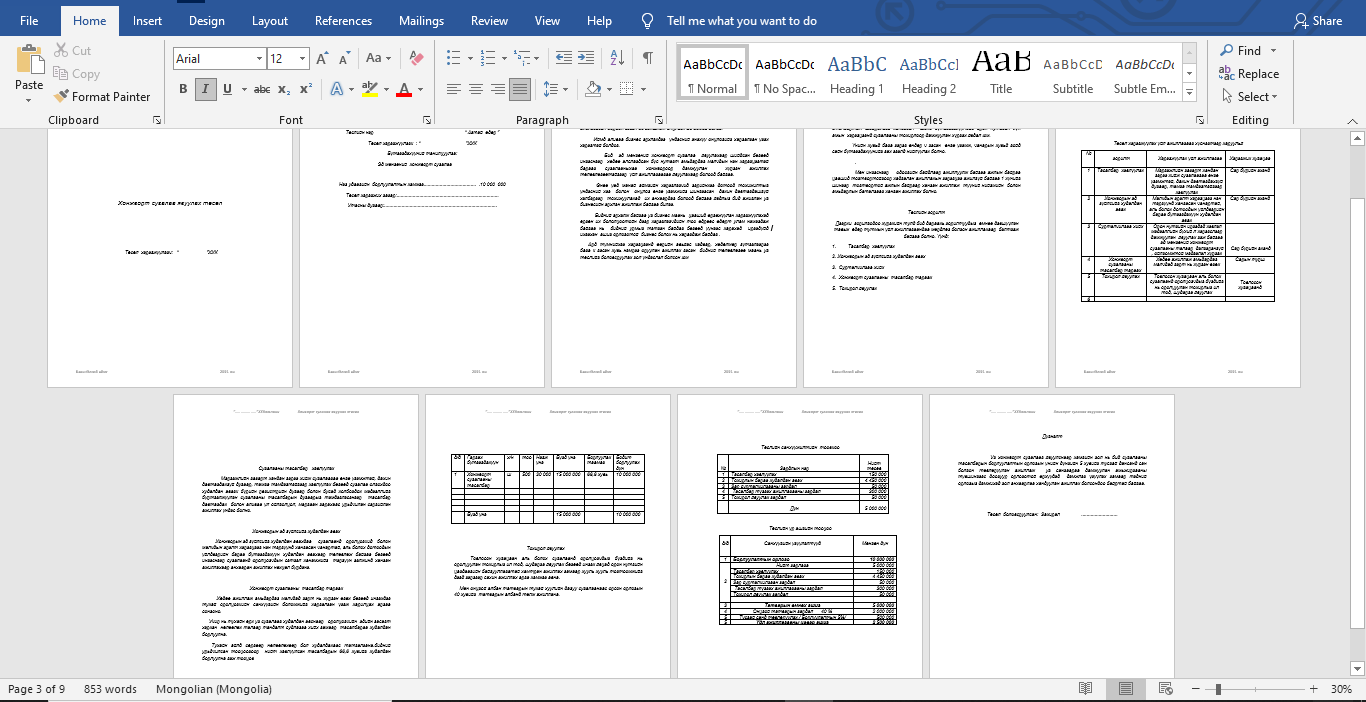Click the Subscript icon

pyautogui.click(x=285, y=89)
